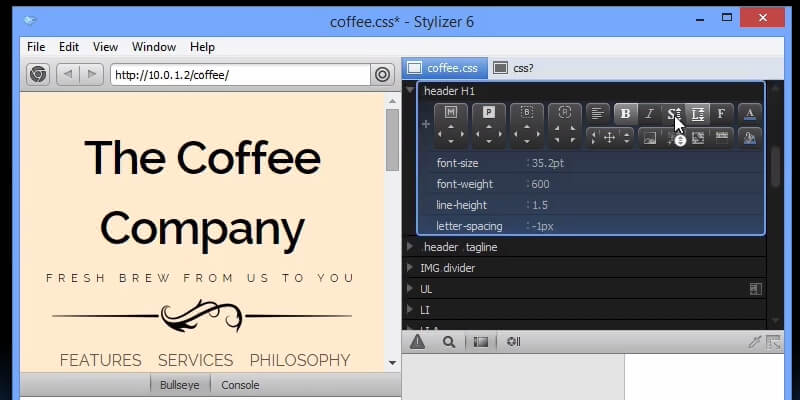This screenshot has height=400, width=800.
Task: Go back using the left arrow button
Action: pos(68,74)
